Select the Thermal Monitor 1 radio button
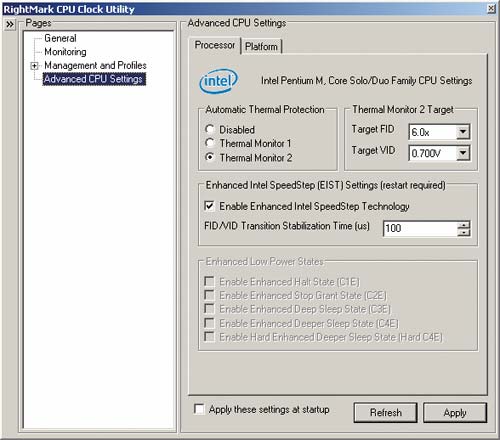This screenshot has width=500, height=440. coord(210,143)
